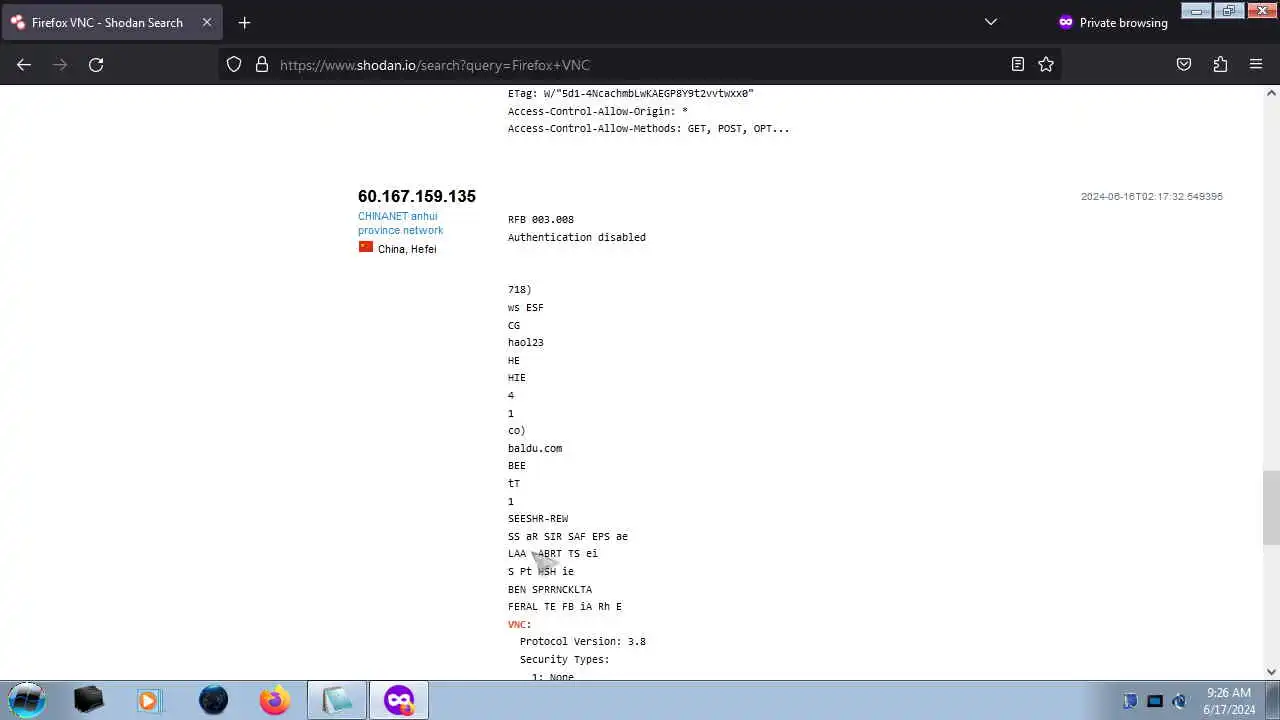Viewport: 1280px width, 720px height.
Task: Bookmark this page with the star
Action: tap(1046, 64)
